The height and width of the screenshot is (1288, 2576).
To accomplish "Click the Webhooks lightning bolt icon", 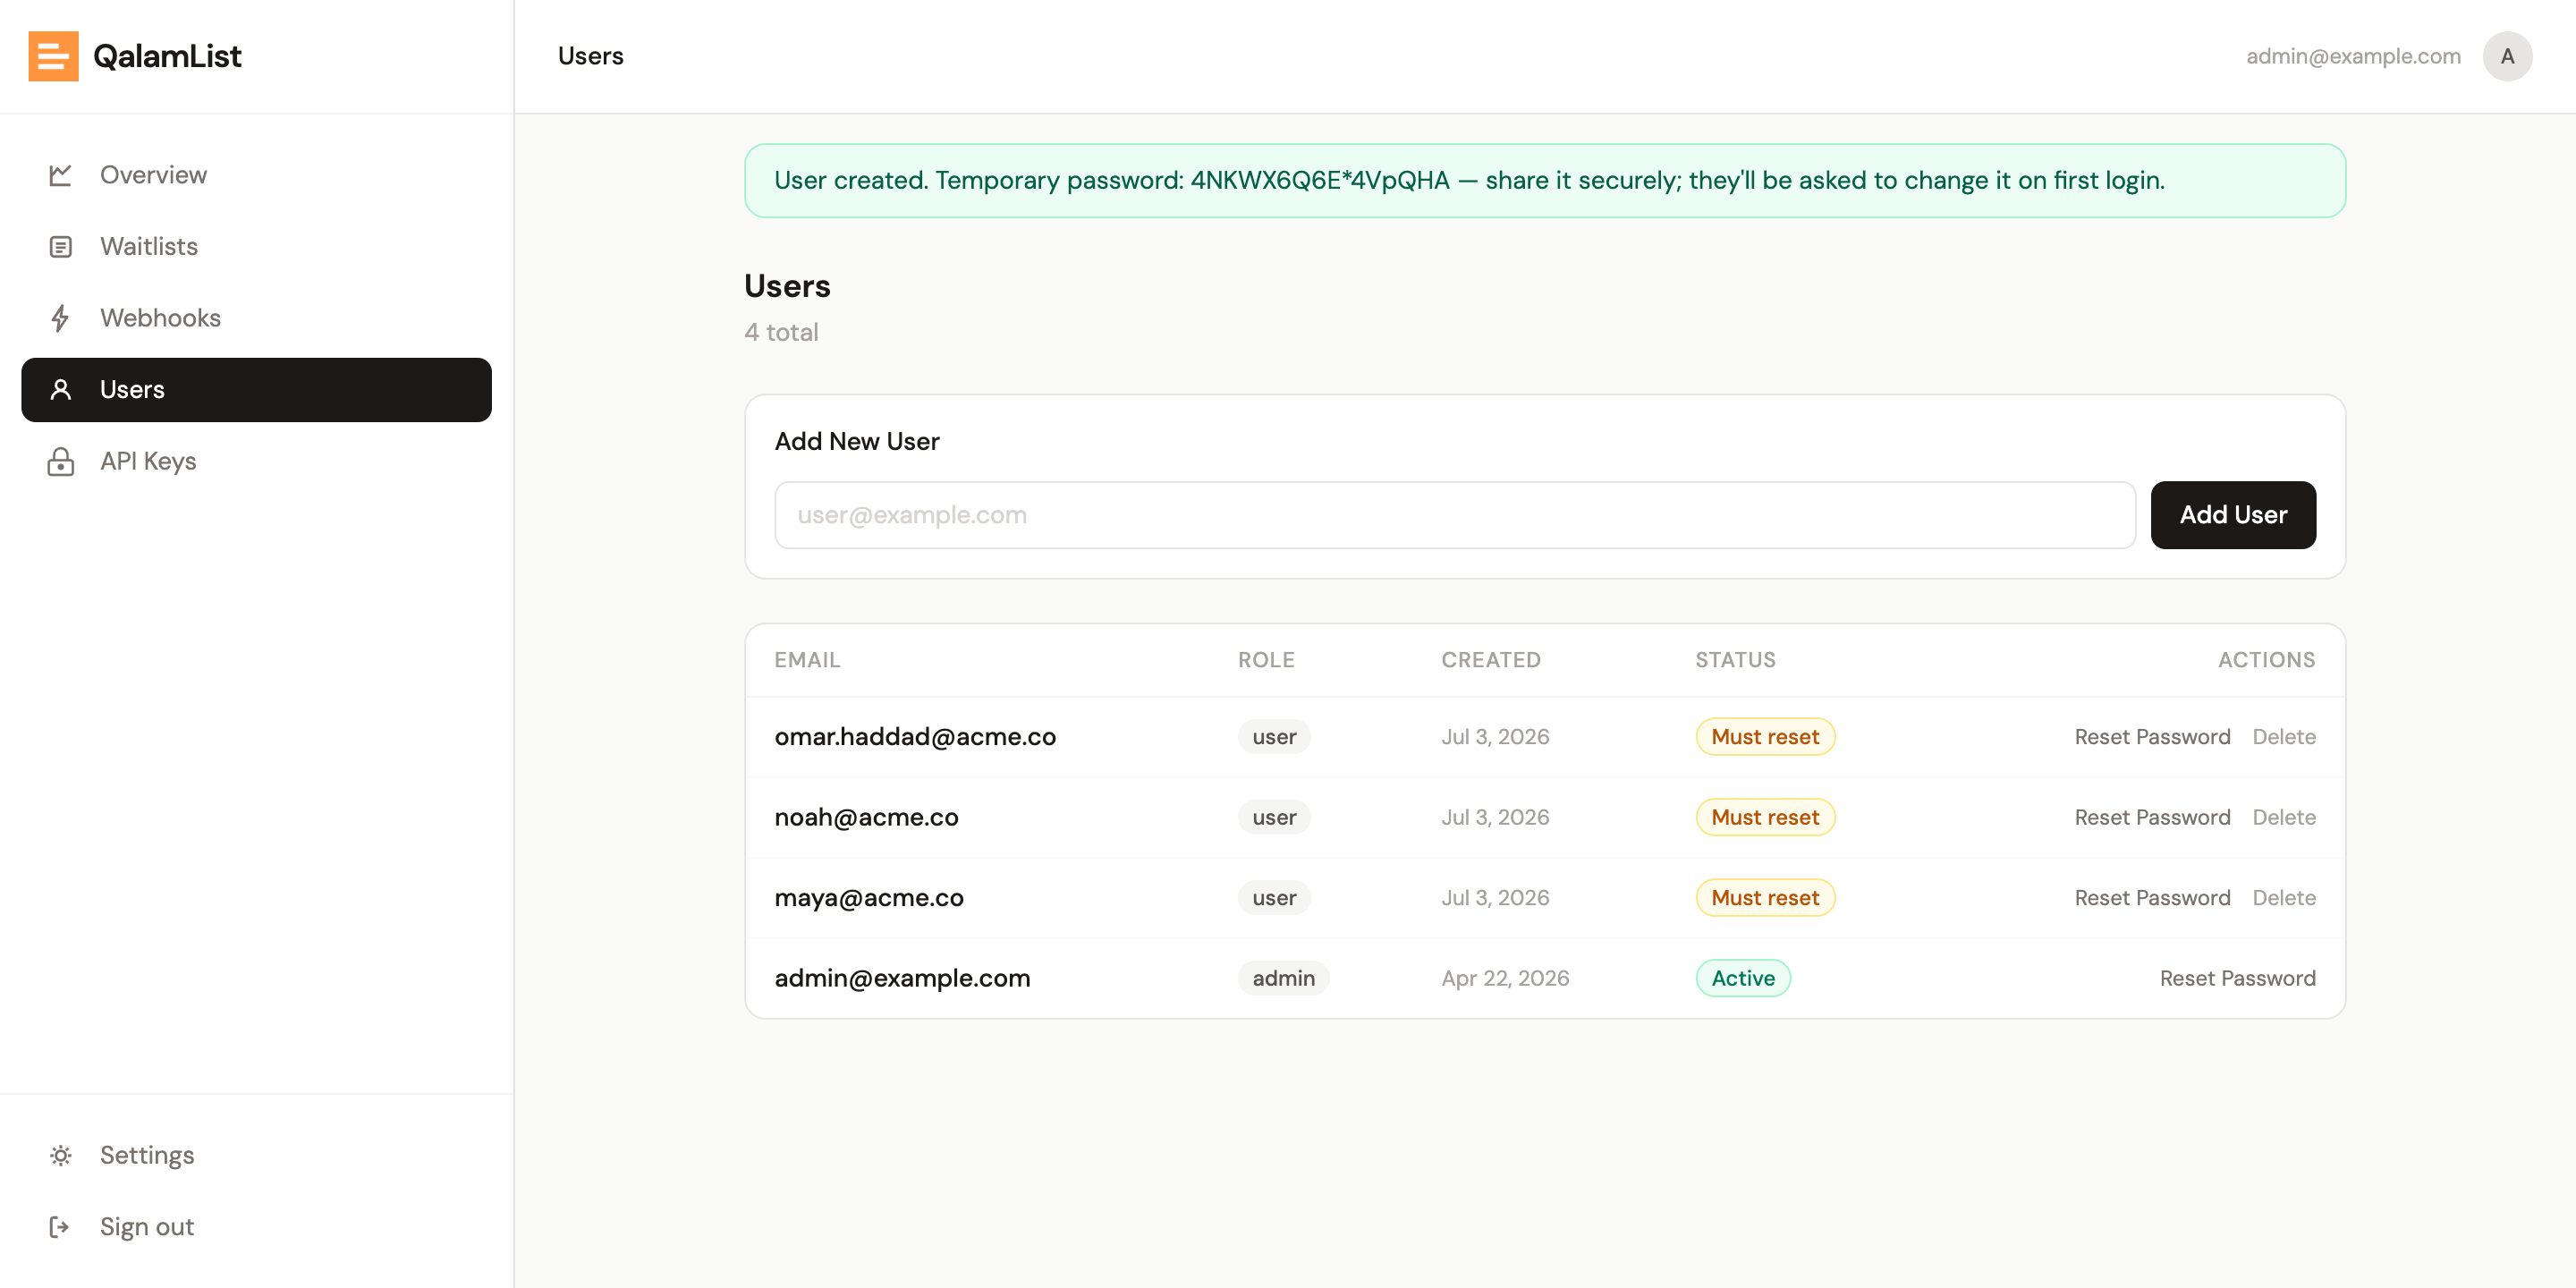I will point(61,318).
